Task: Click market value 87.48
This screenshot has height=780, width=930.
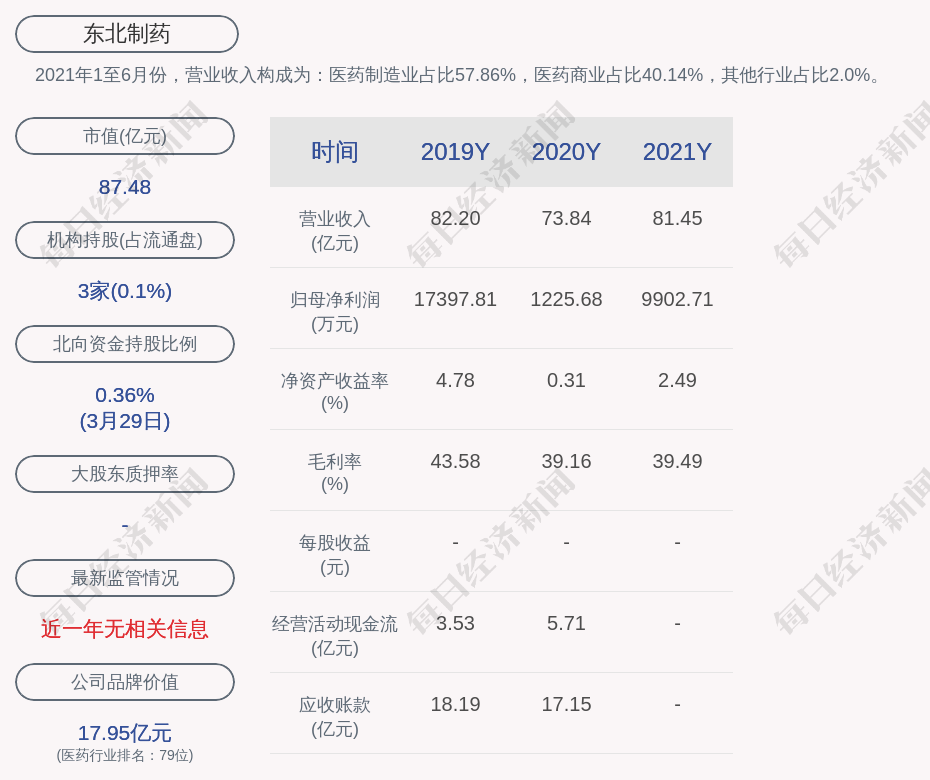Action: [125, 187]
